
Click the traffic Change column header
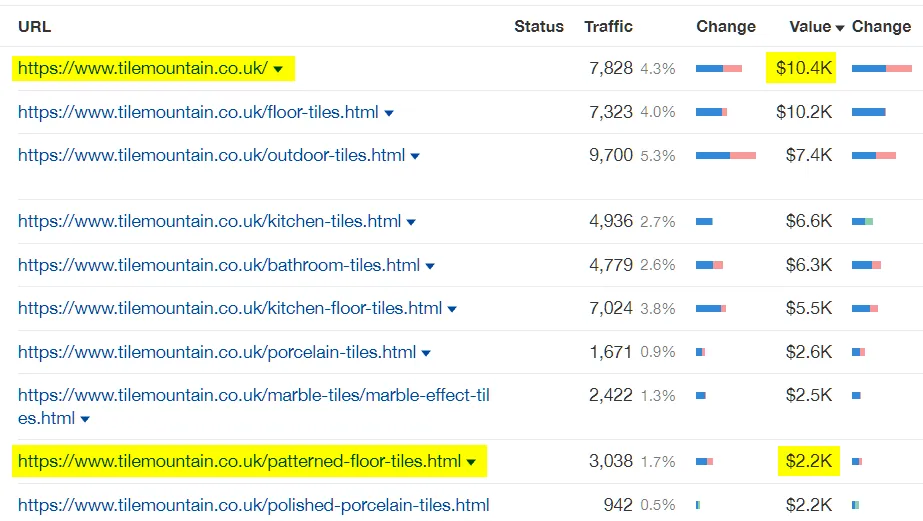[726, 26]
